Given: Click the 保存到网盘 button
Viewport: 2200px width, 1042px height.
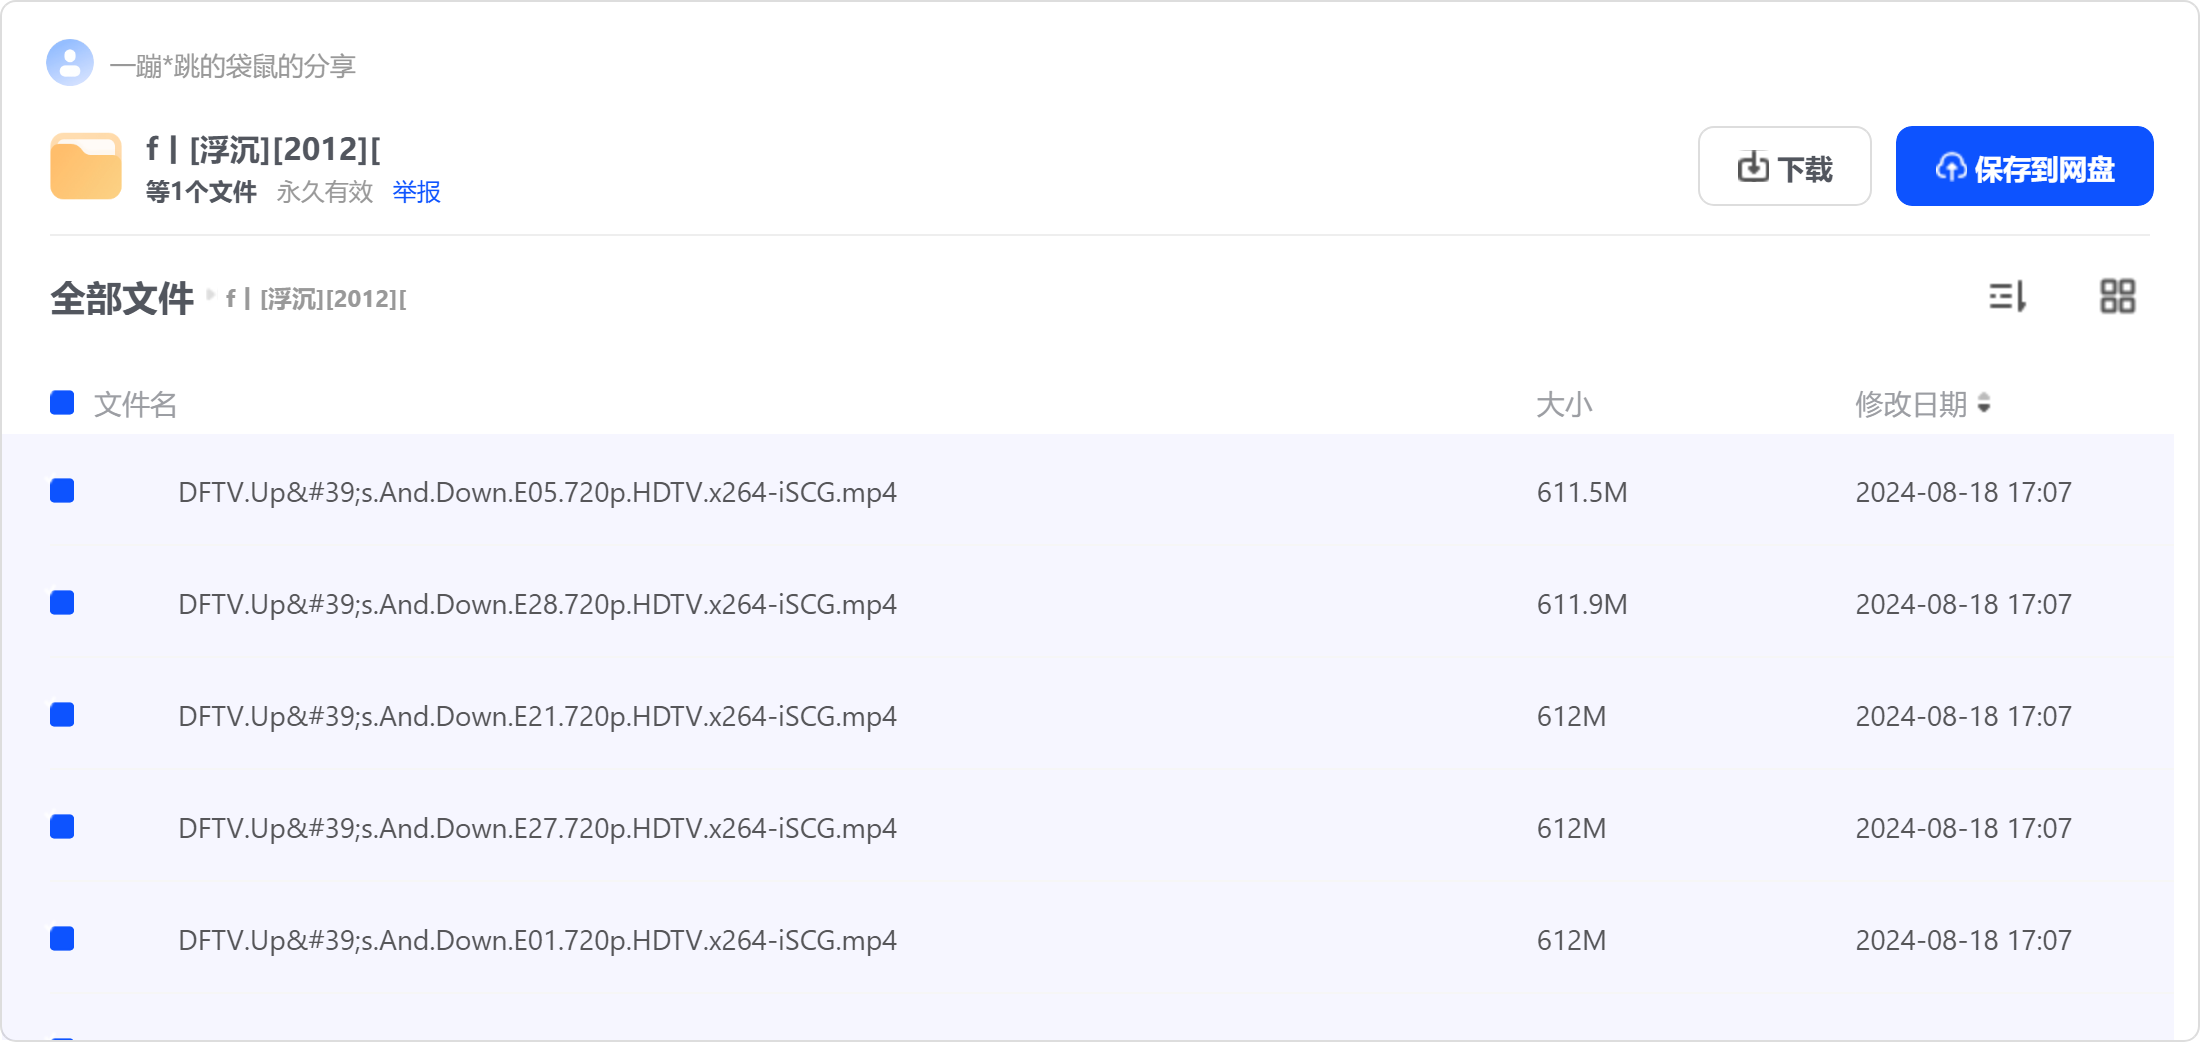Looking at the screenshot, I should point(2024,166).
